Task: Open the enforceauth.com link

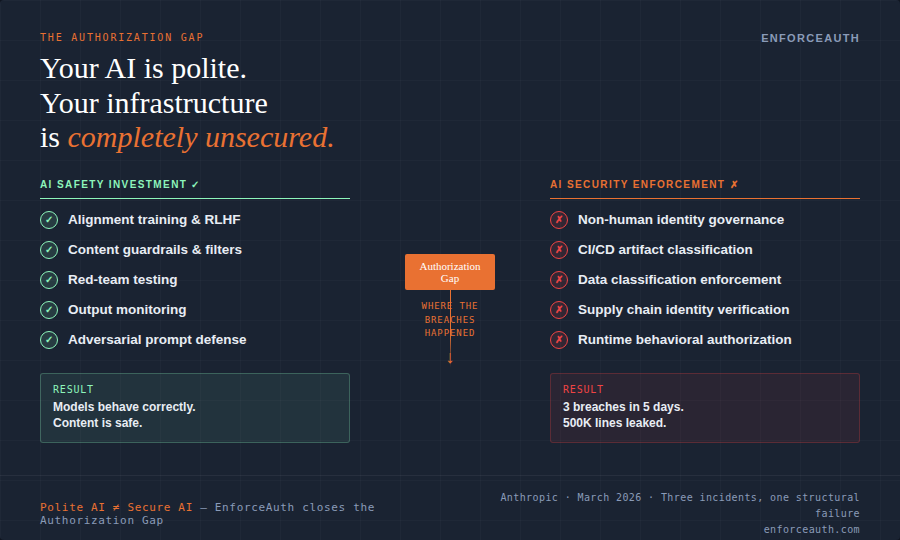Action: coord(810,530)
